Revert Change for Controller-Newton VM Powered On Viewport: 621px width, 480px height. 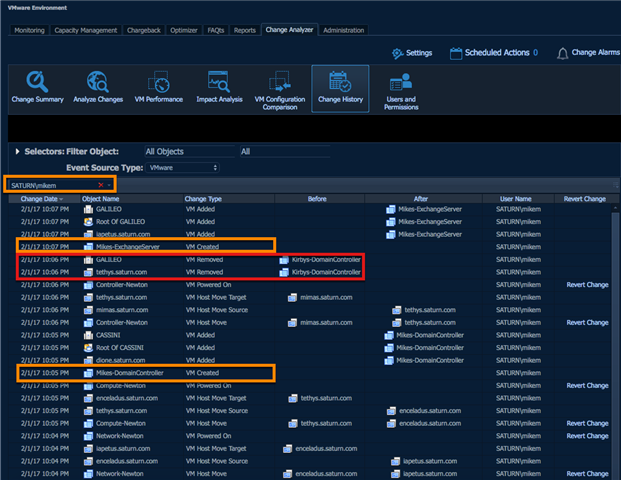point(587,285)
